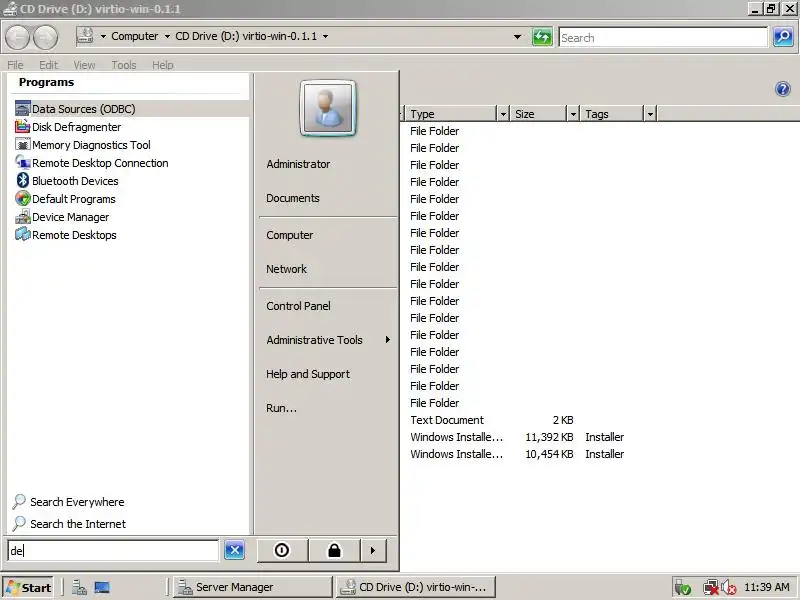800x600 pixels.
Task: Select CD Drive taskbar button
Action: (x=416, y=587)
